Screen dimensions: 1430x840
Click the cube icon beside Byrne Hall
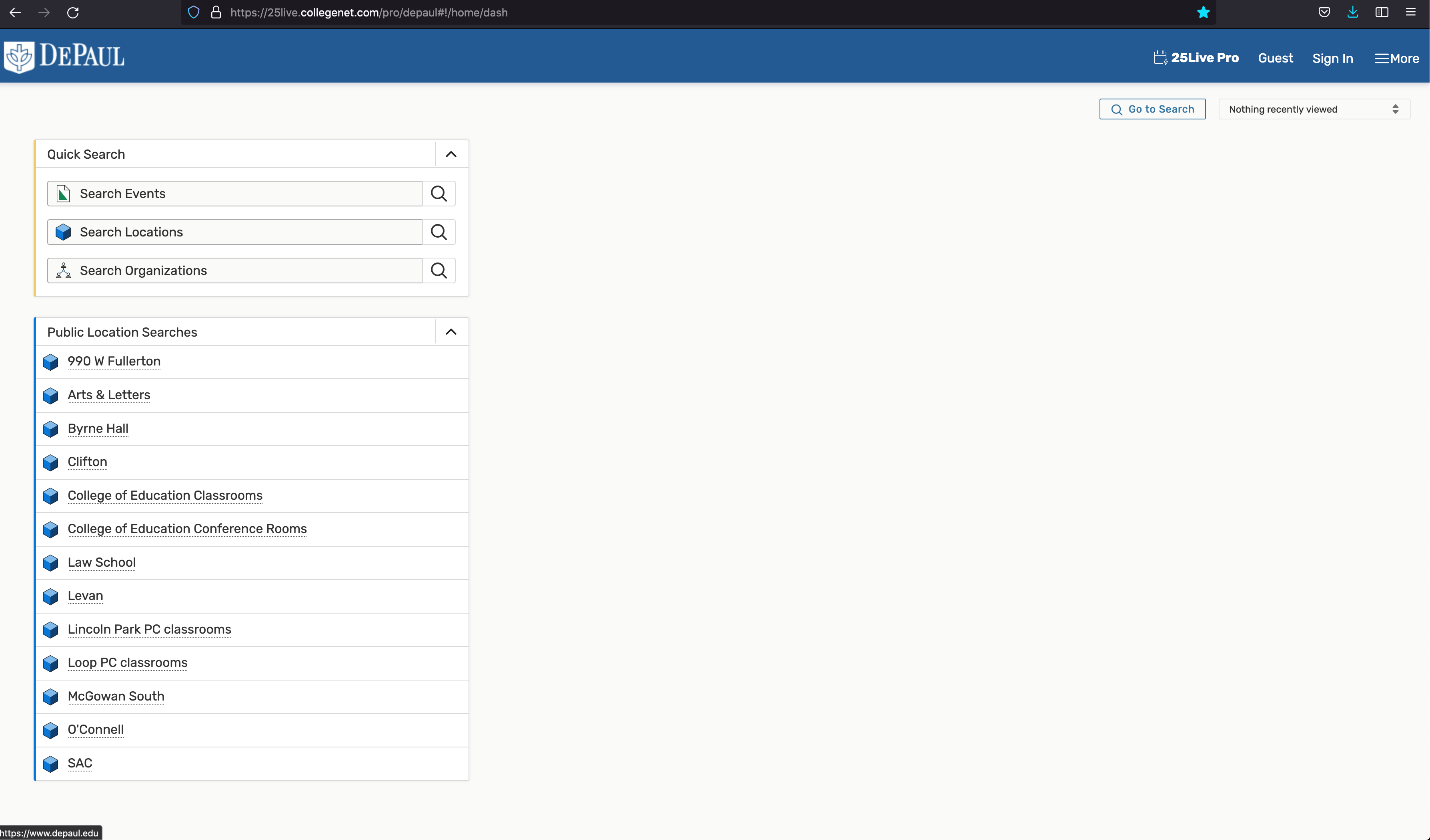51,429
